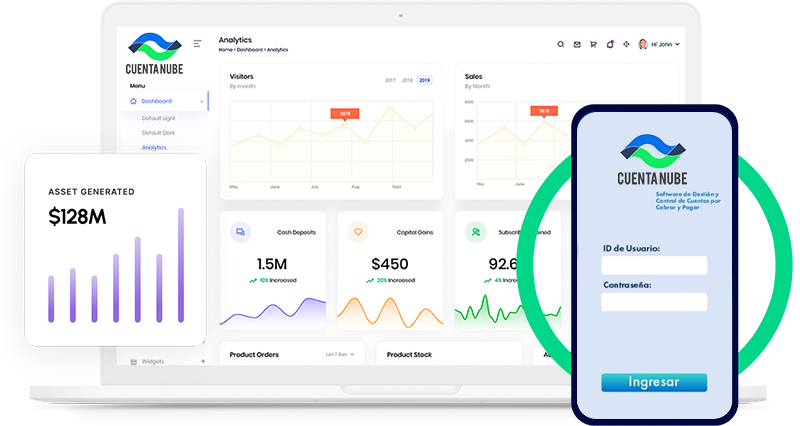The width and height of the screenshot is (800, 426).
Task: Open the shopping cart icon in header
Action: (x=593, y=44)
